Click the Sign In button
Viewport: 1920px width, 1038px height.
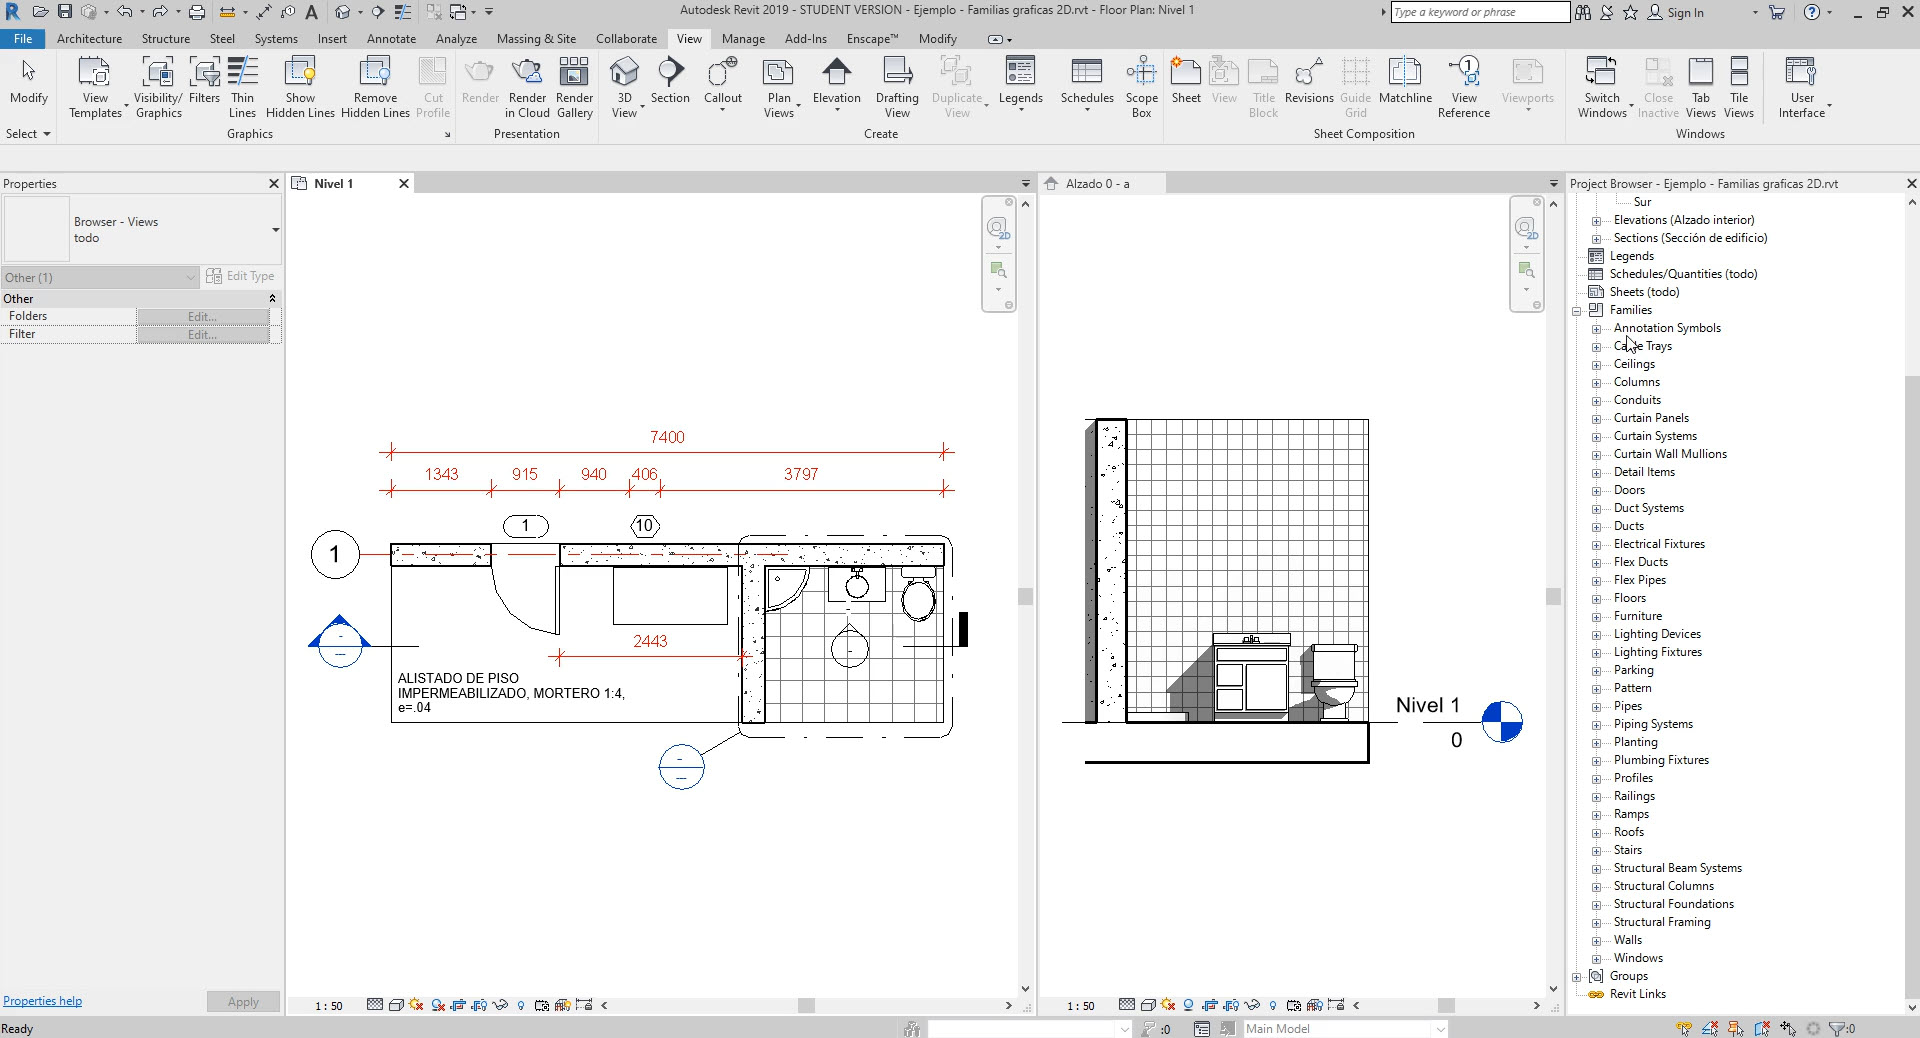[x=1676, y=12]
